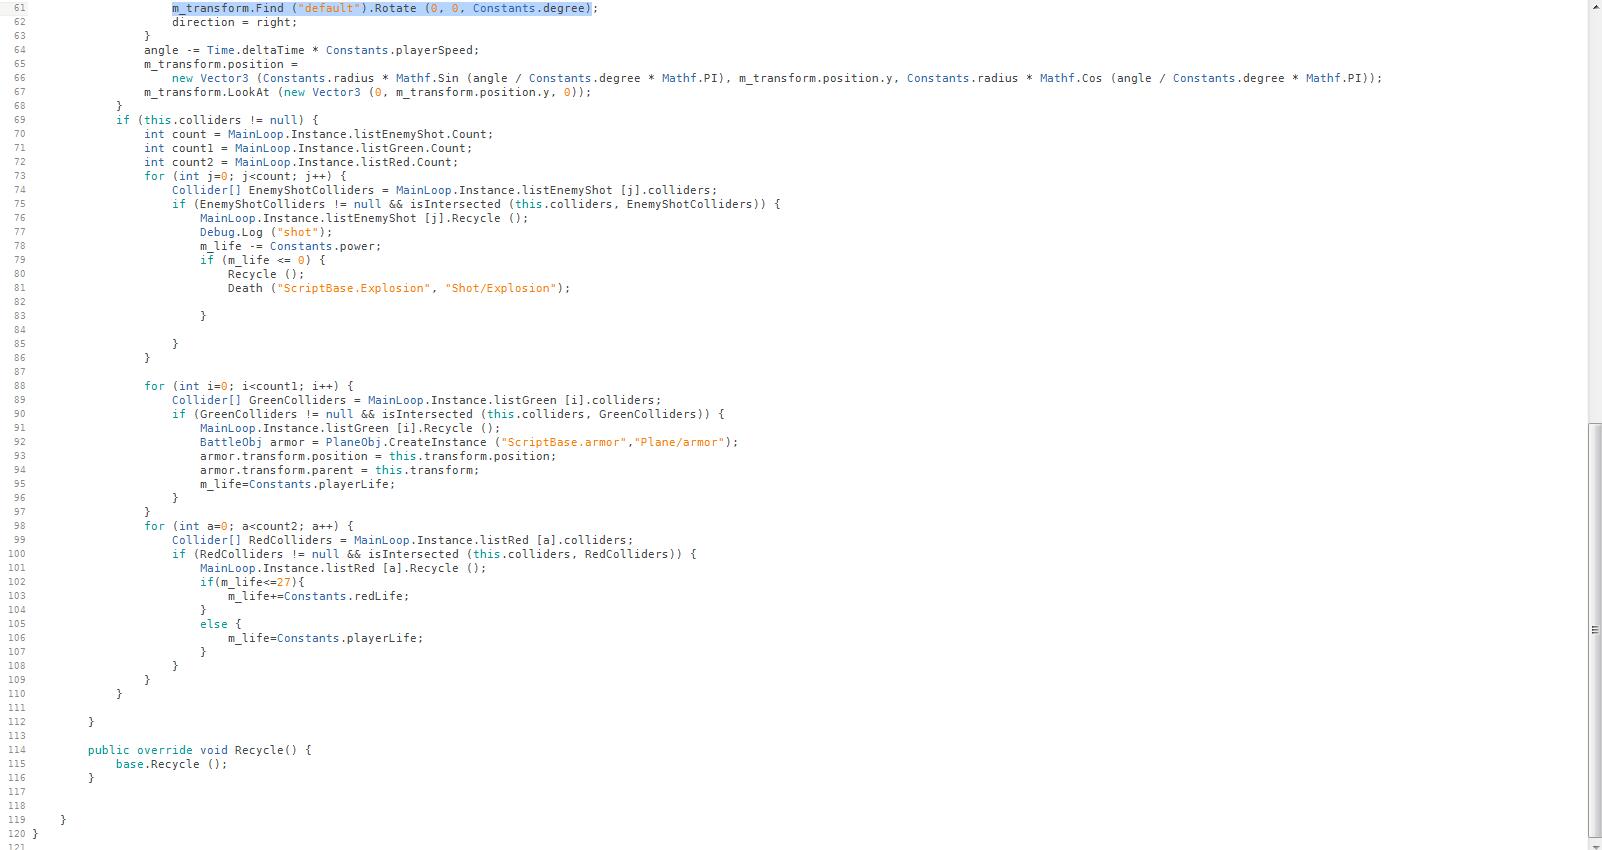This screenshot has height=850, width=1602.
Task: Click the "else {" line 105
Action: pyautogui.click(x=220, y=624)
